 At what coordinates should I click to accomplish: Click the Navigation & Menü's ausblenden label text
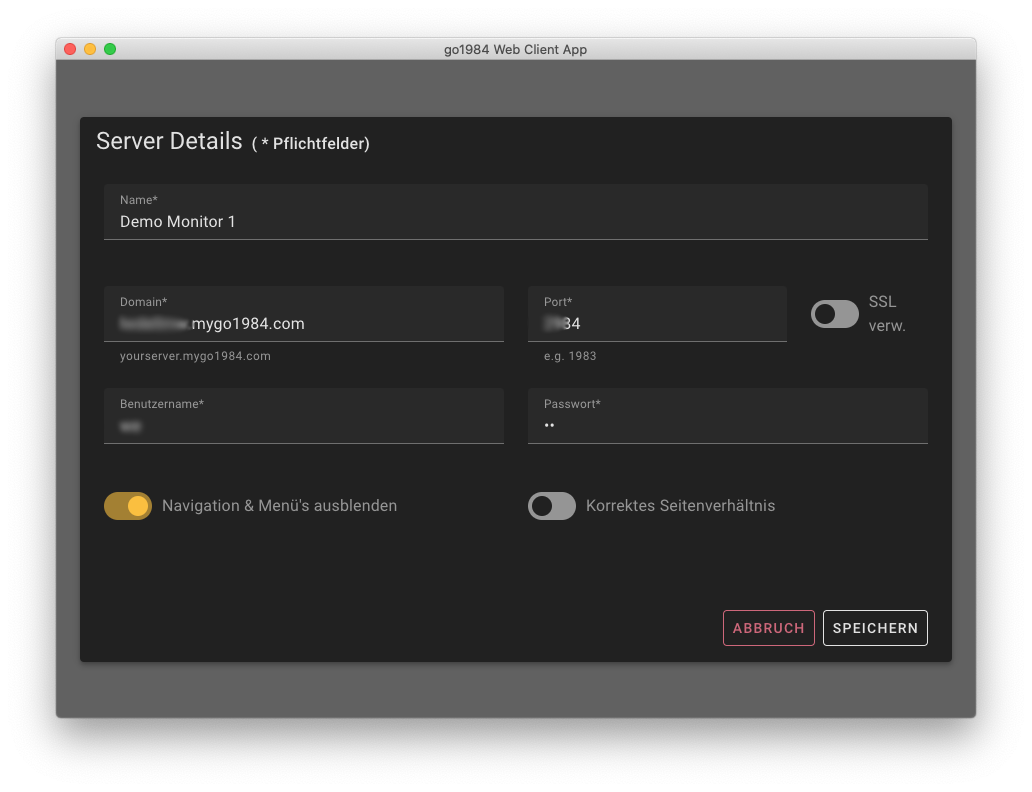279,506
